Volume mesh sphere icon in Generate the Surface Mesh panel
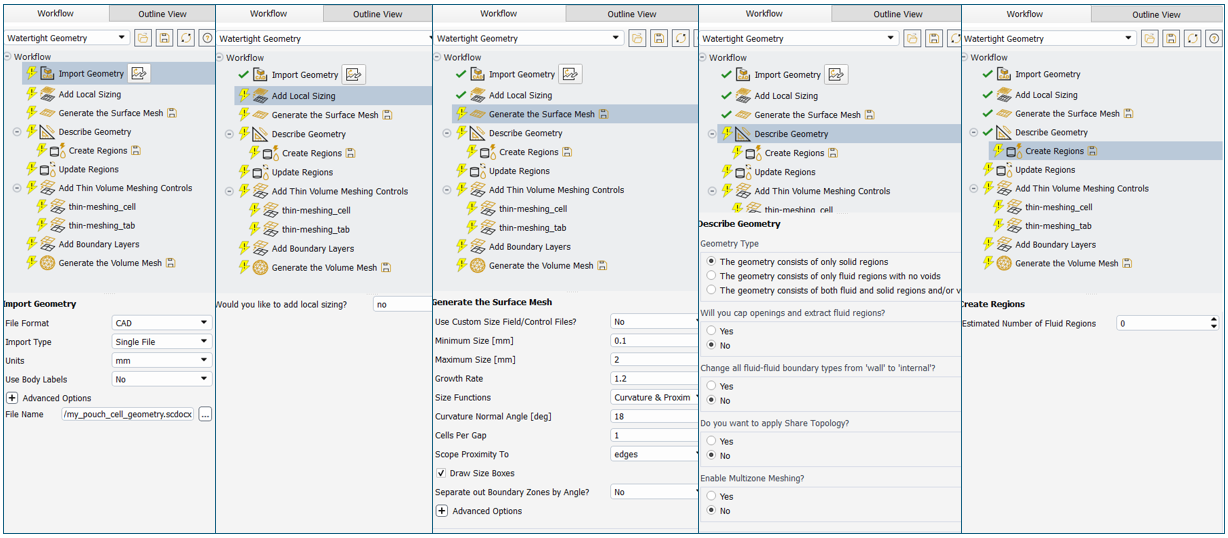 [x=477, y=265]
